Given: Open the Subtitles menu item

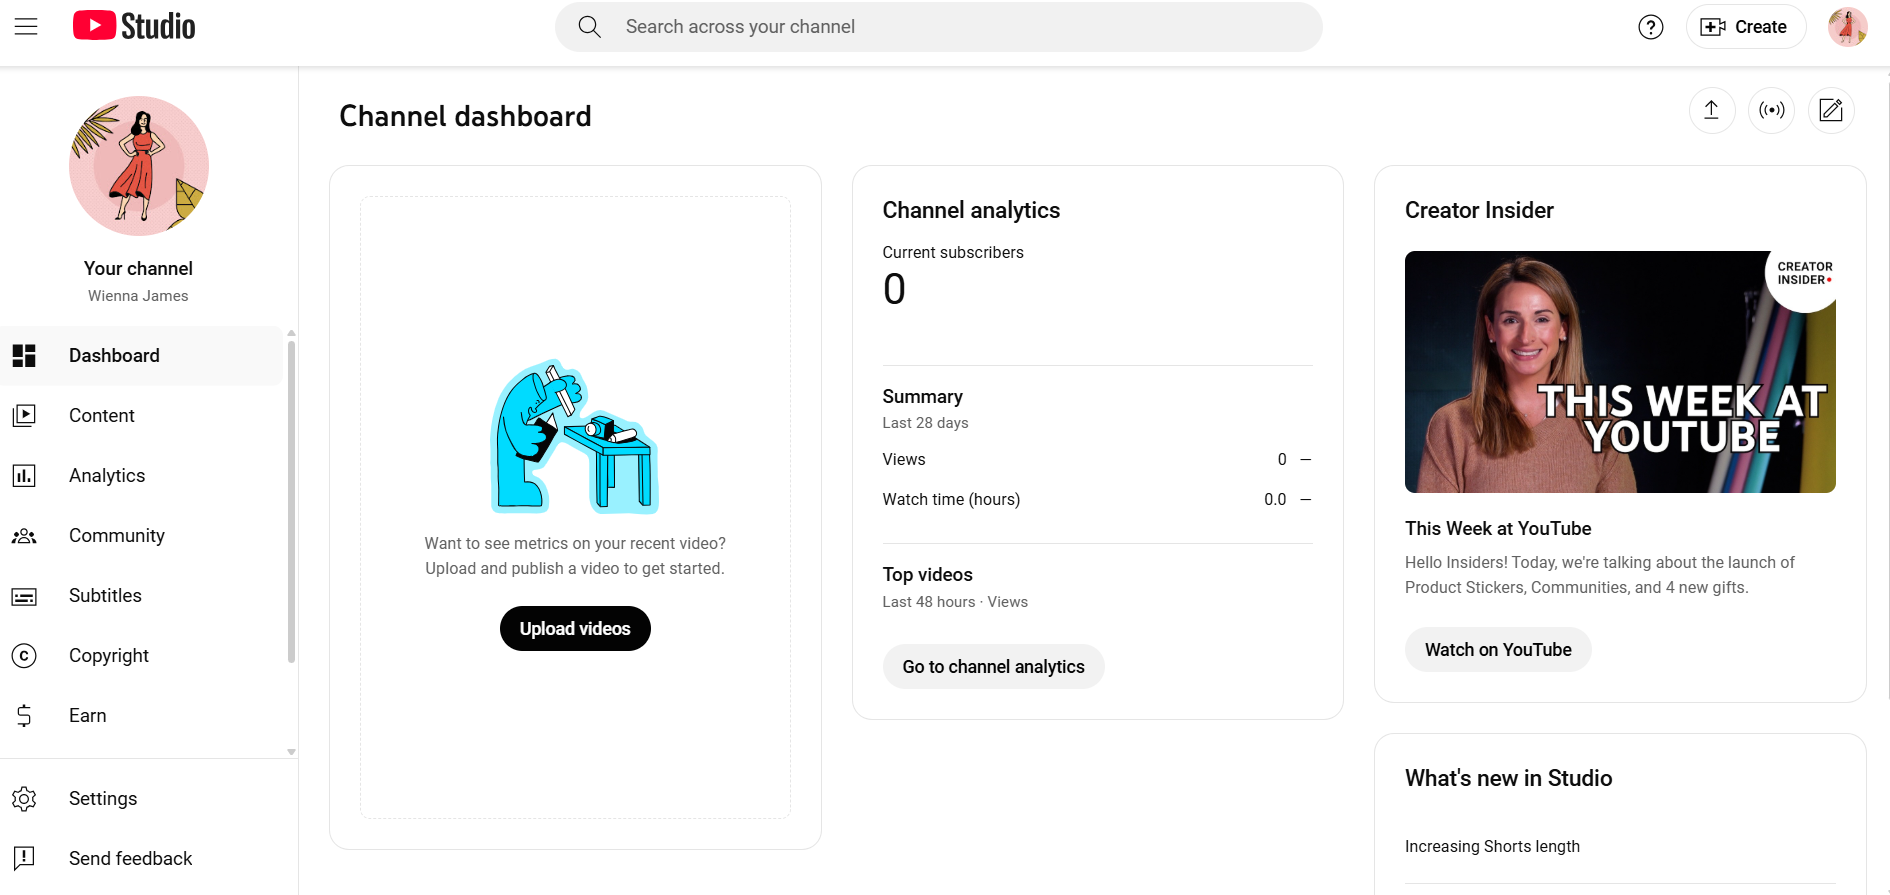Looking at the screenshot, I should [x=141, y=596].
